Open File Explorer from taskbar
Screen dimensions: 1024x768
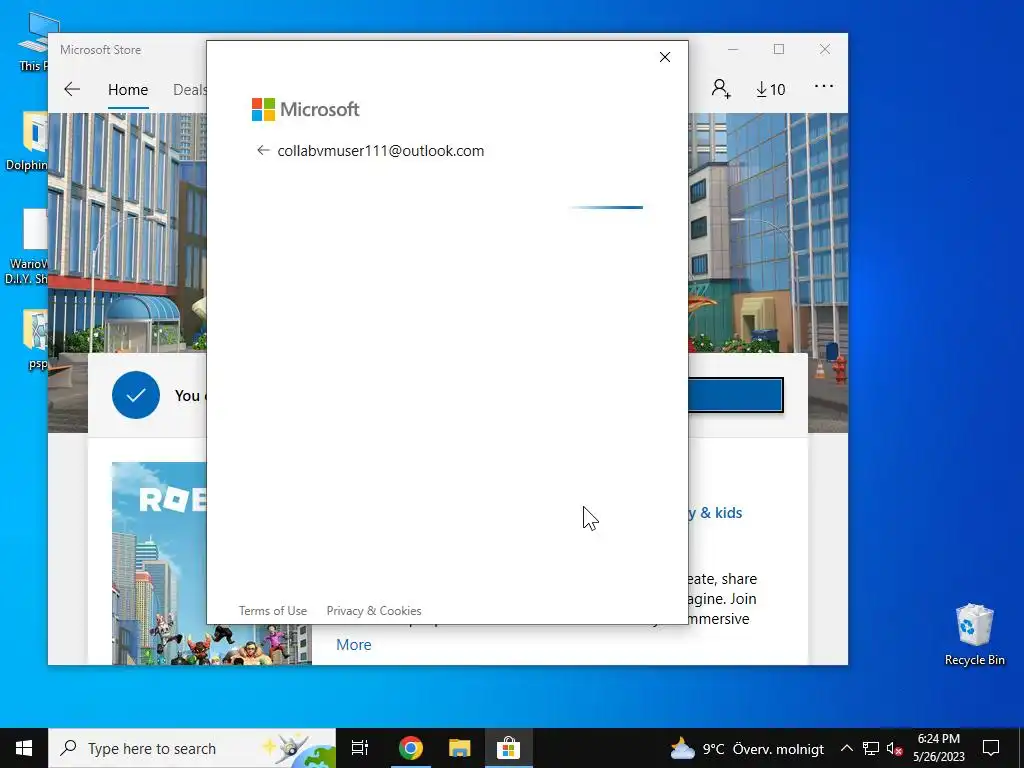(460, 748)
